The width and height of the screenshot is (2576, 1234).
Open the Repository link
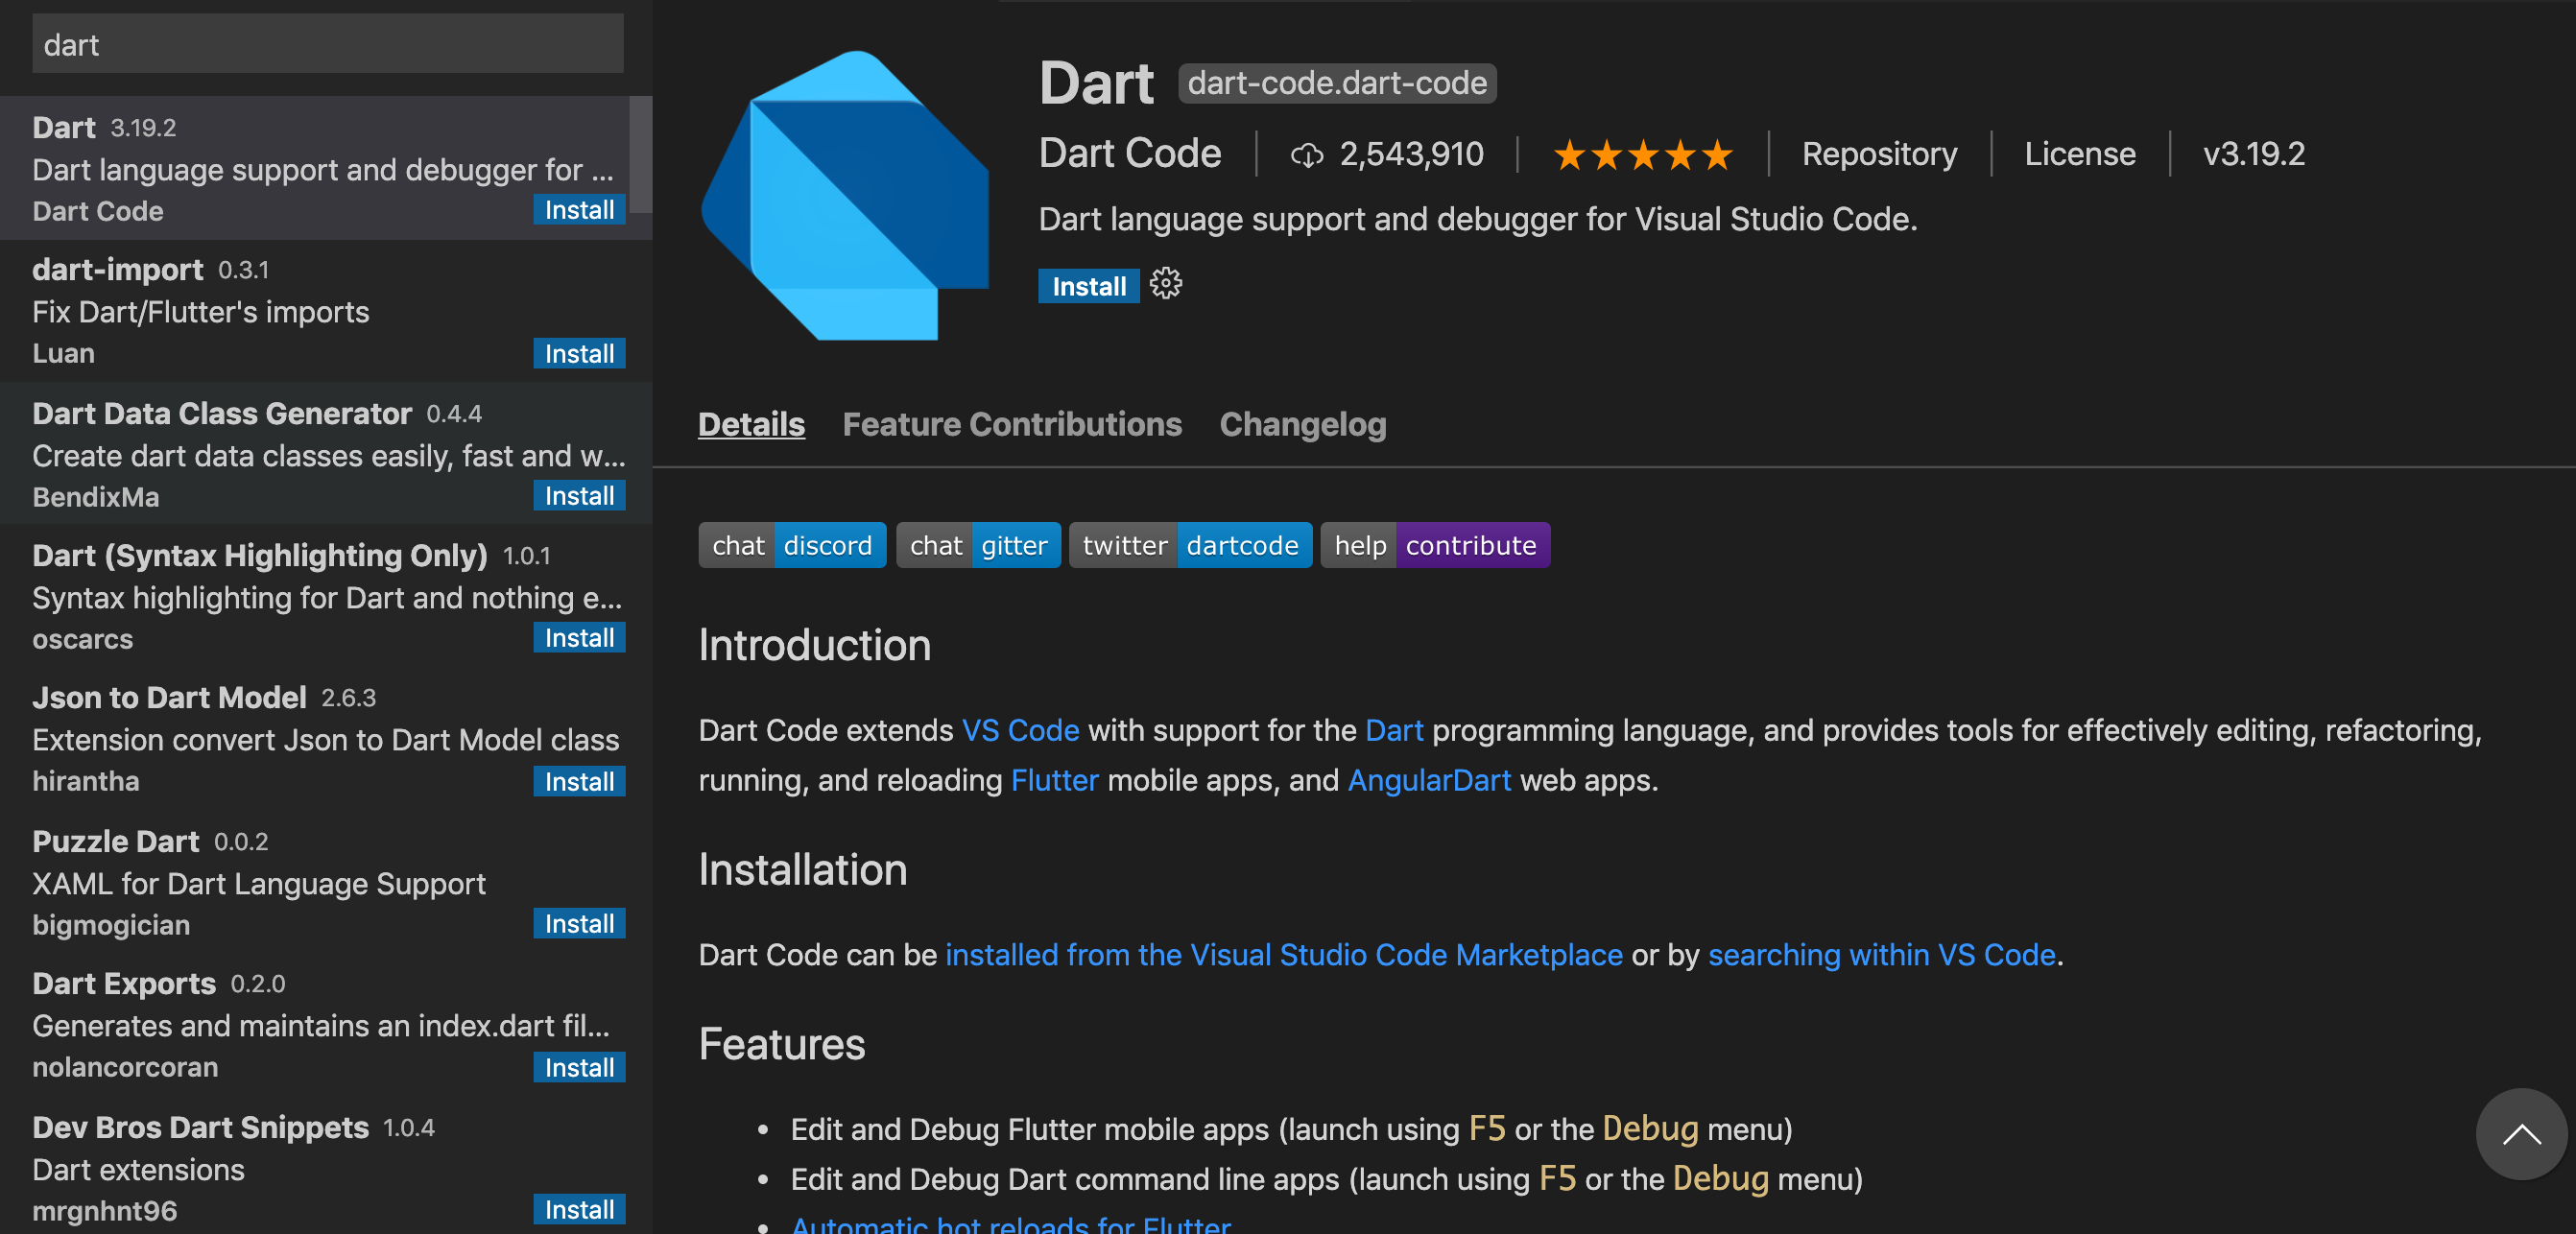pyautogui.click(x=1879, y=154)
